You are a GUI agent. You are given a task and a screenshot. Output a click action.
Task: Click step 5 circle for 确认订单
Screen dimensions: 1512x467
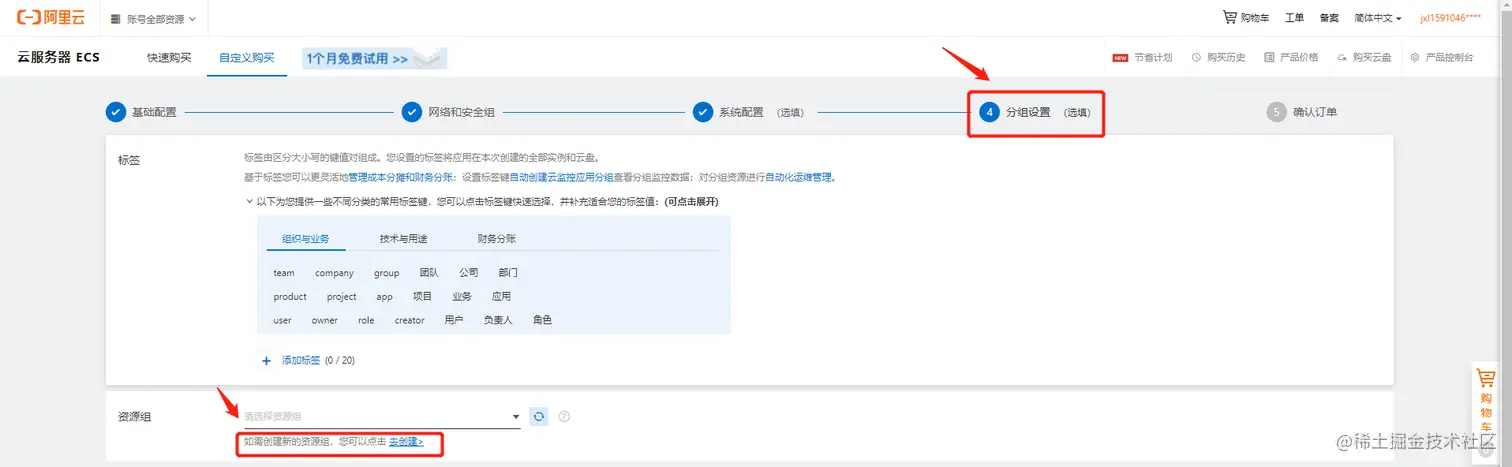(1276, 112)
